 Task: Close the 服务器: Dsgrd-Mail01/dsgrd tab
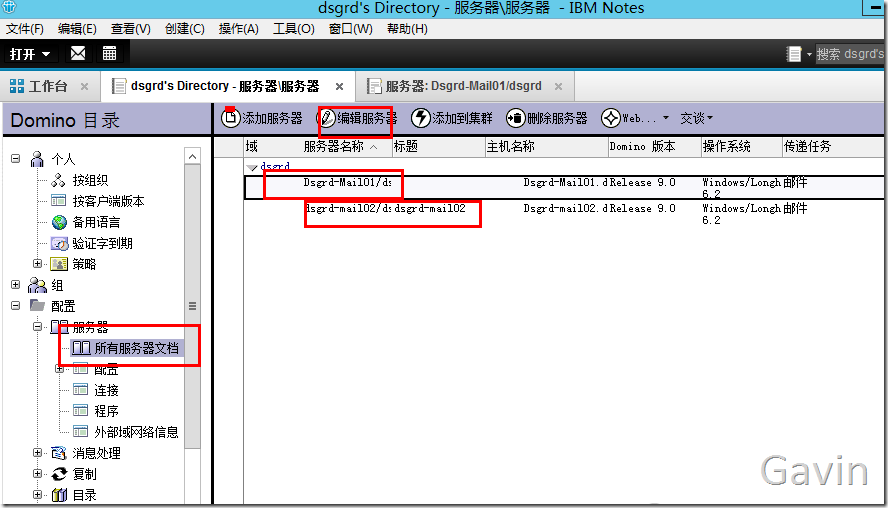(x=558, y=87)
